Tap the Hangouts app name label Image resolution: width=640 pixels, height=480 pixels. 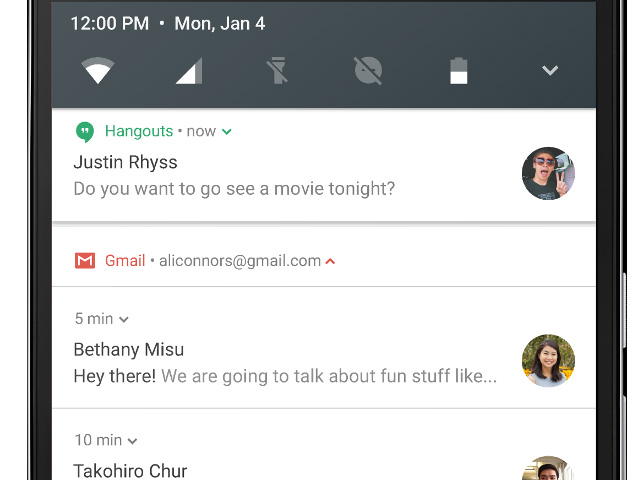pyautogui.click(x=139, y=131)
